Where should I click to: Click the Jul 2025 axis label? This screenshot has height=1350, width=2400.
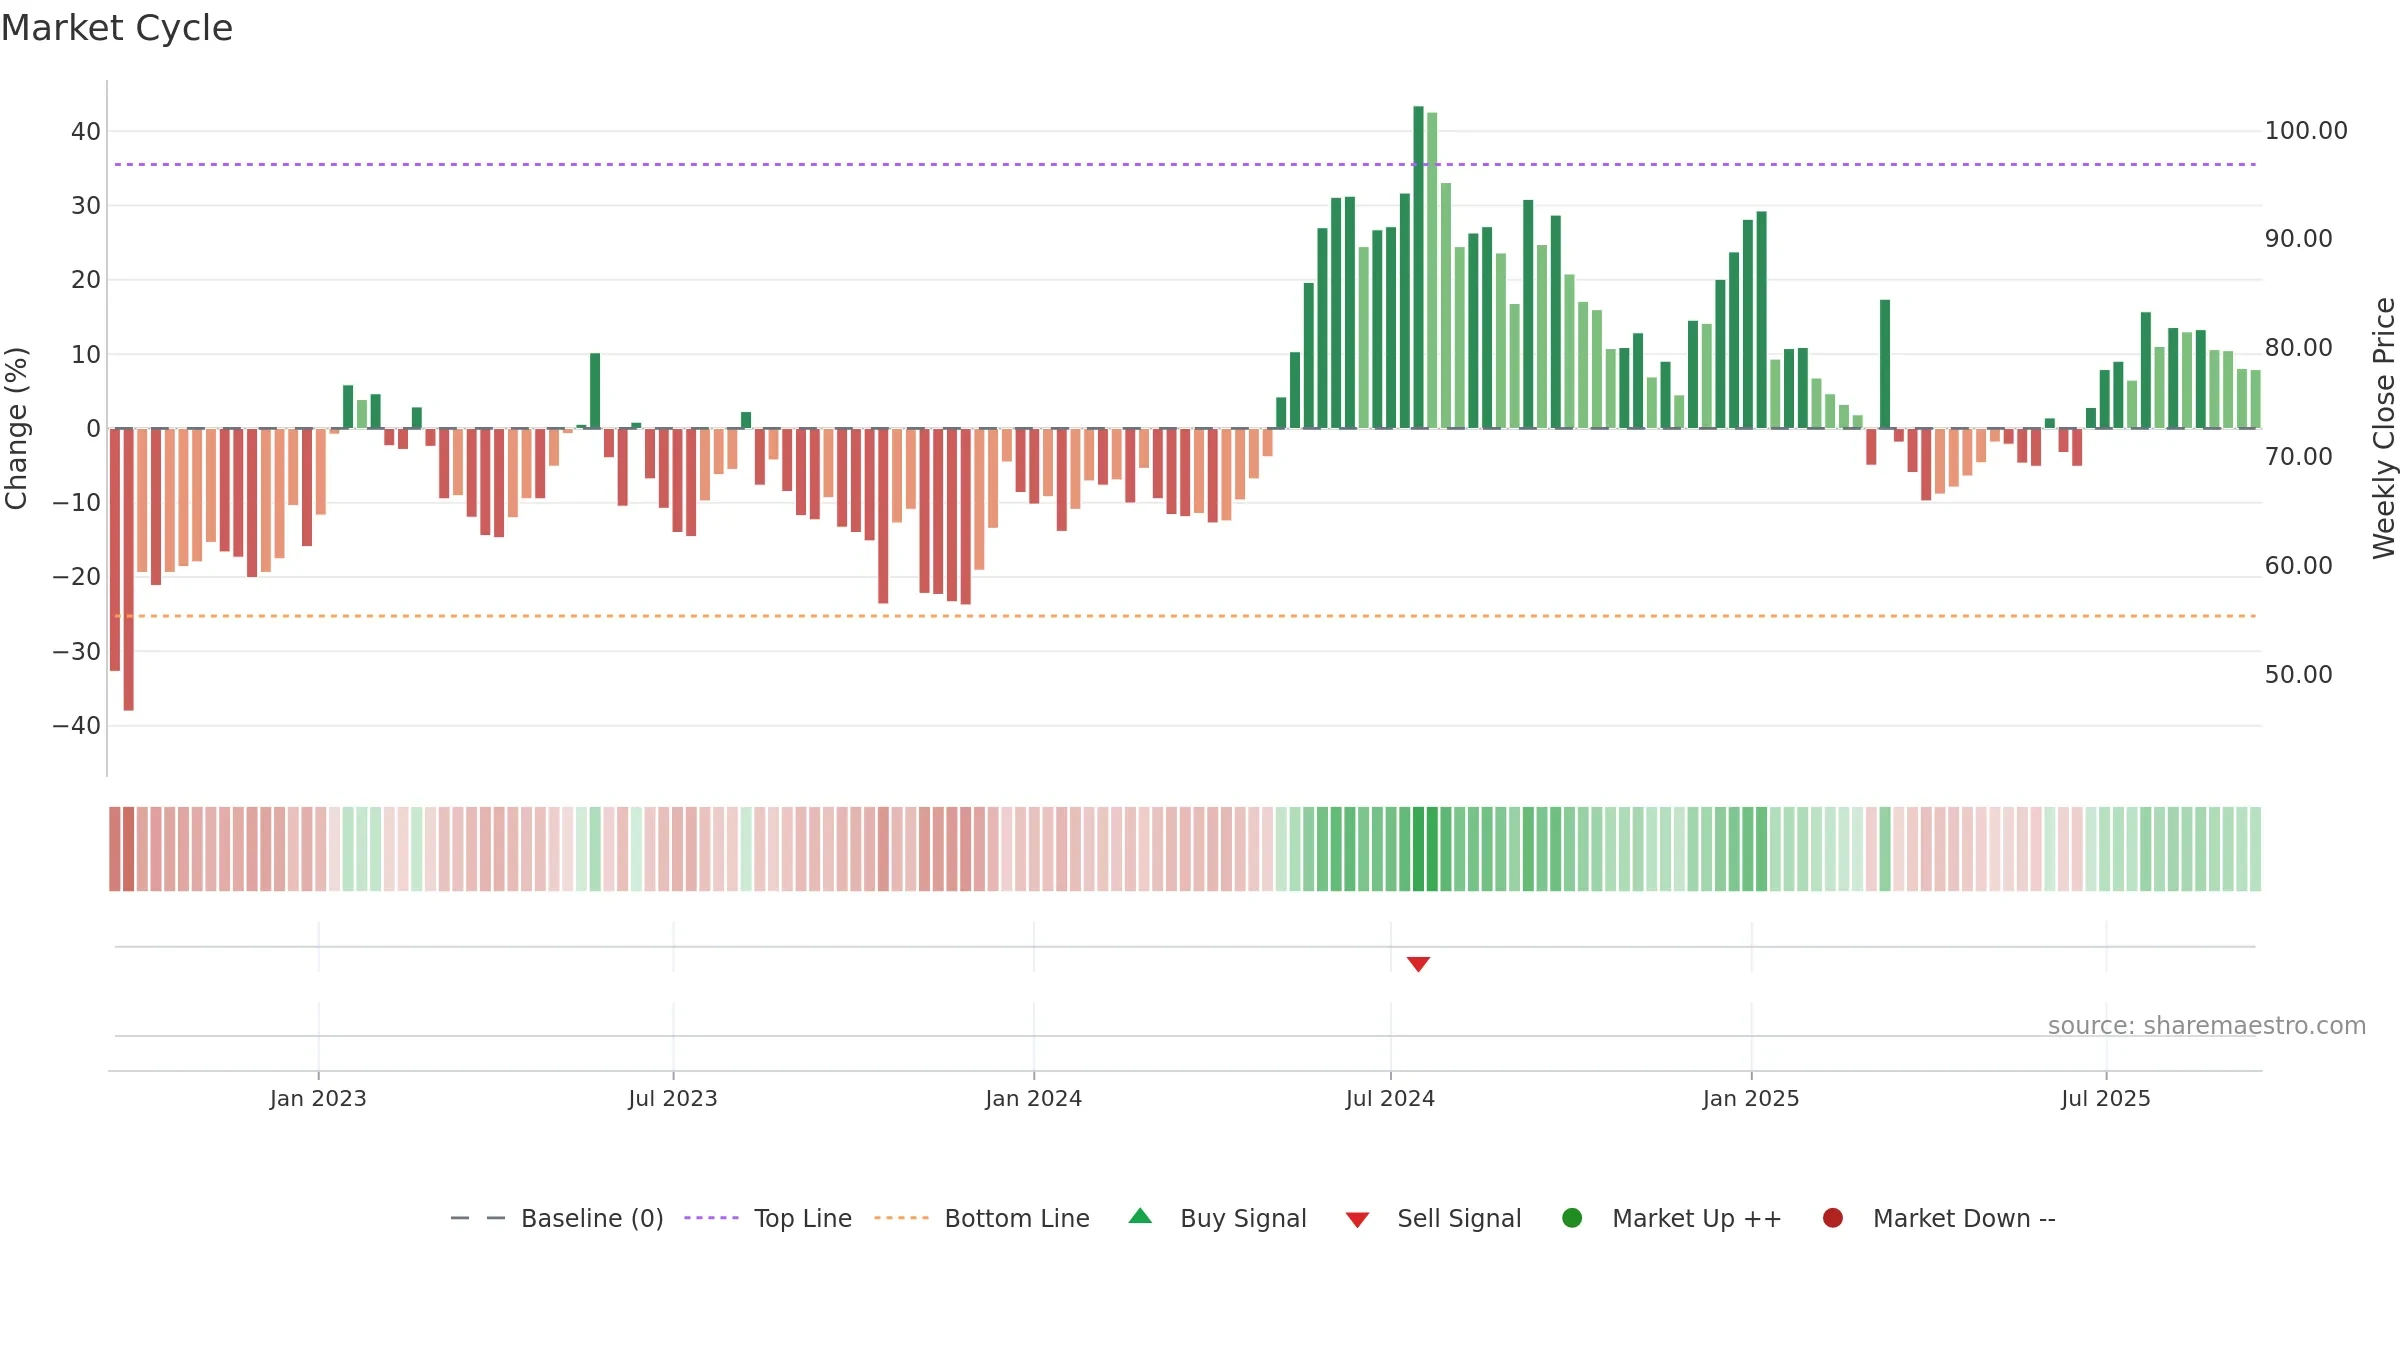pos(2106,1099)
